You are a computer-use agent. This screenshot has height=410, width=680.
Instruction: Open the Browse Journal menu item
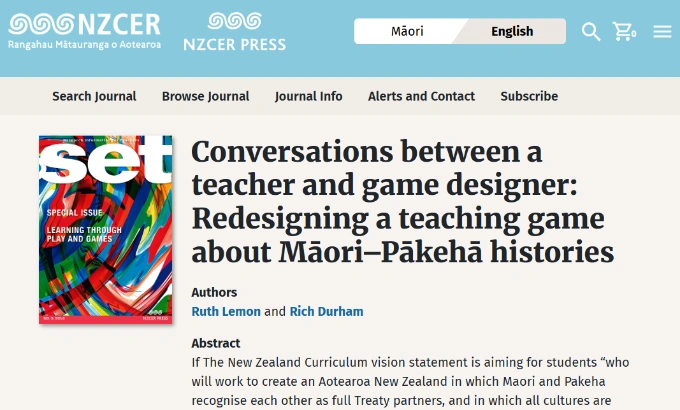coord(206,96)
